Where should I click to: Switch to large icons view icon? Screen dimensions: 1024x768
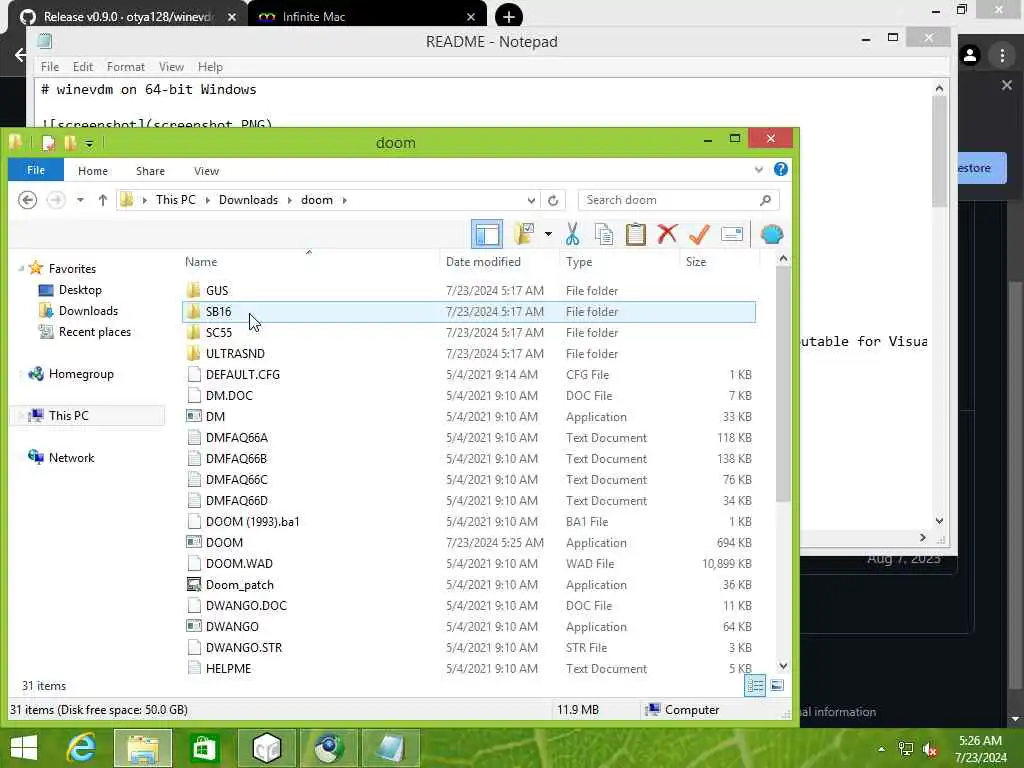[777, 685]
